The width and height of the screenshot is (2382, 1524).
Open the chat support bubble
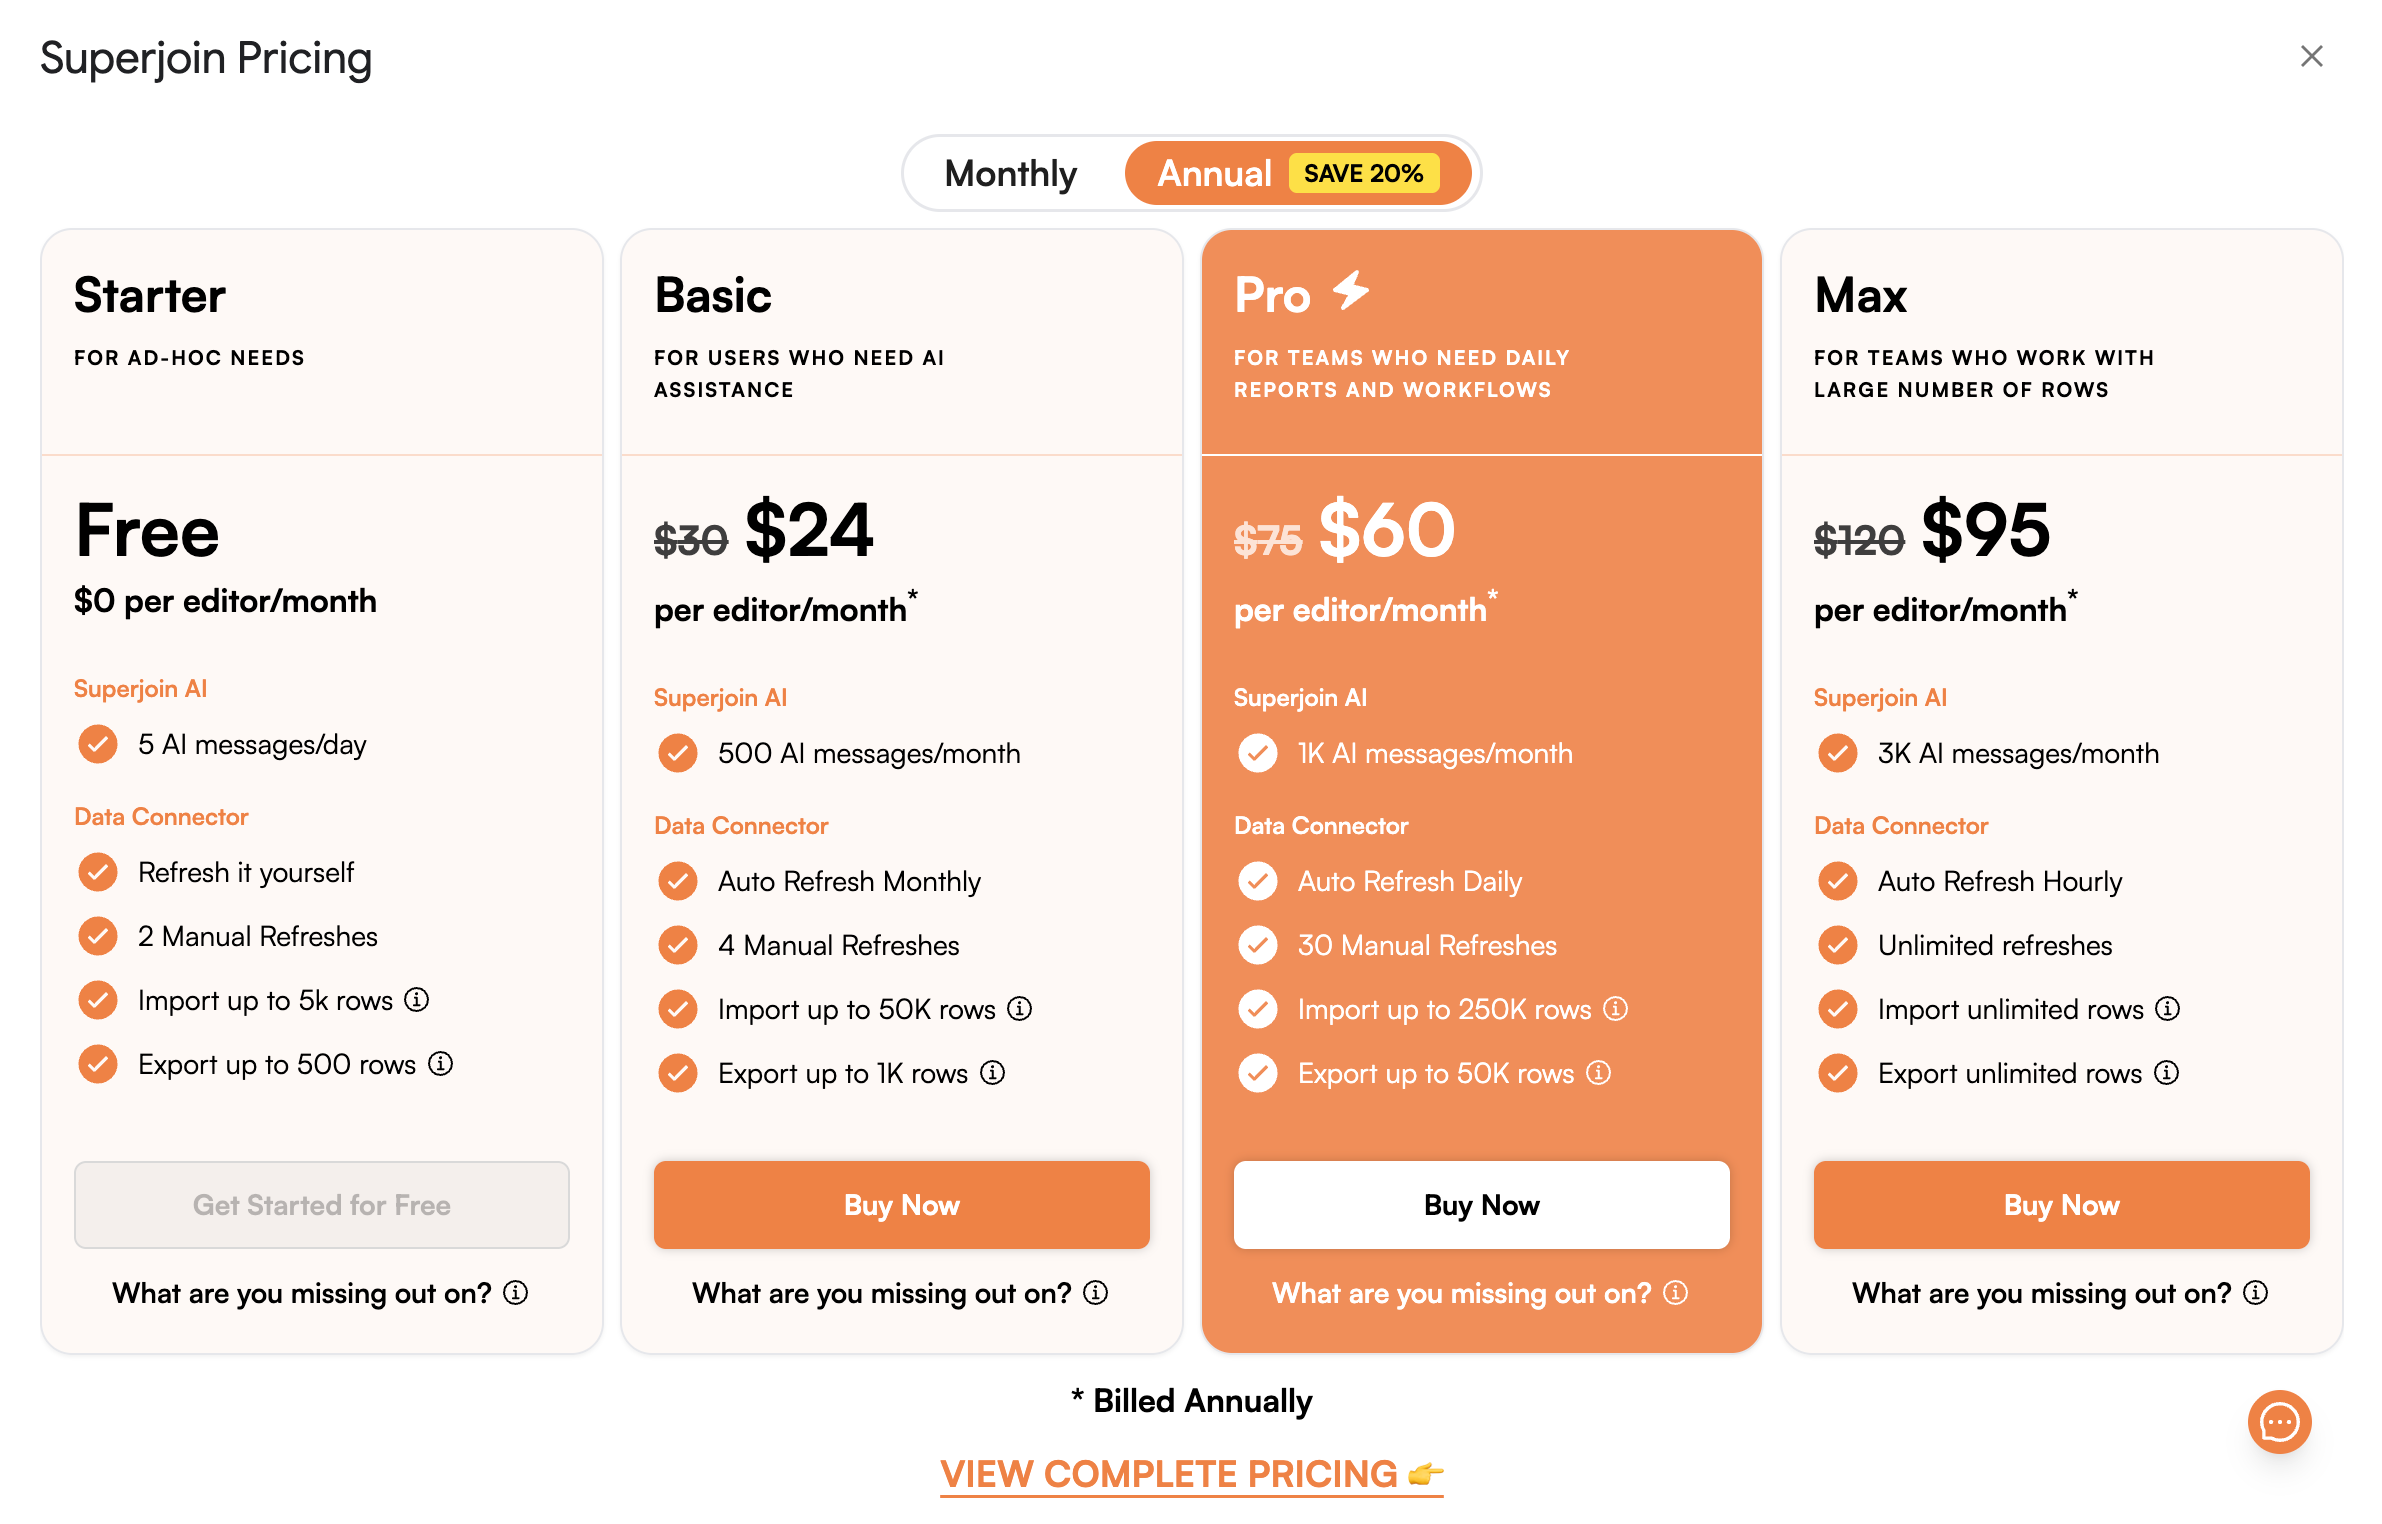pyautogui.click(x=2278, y=1421)
